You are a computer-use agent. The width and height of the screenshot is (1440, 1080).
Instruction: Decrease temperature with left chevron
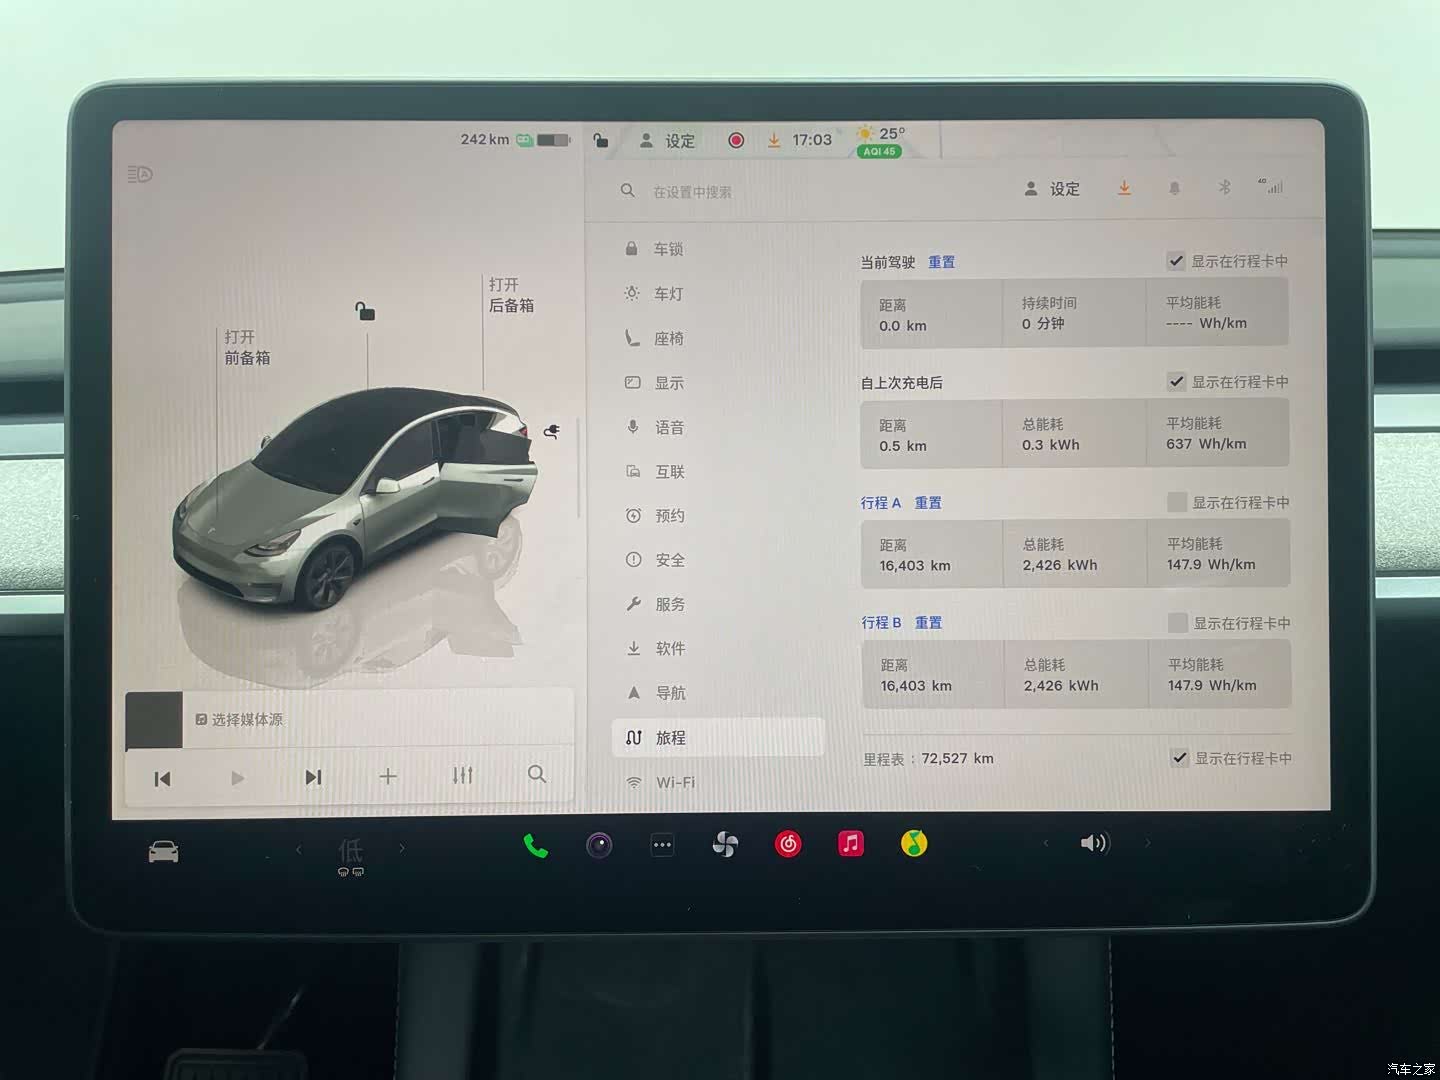coord(298,849)
